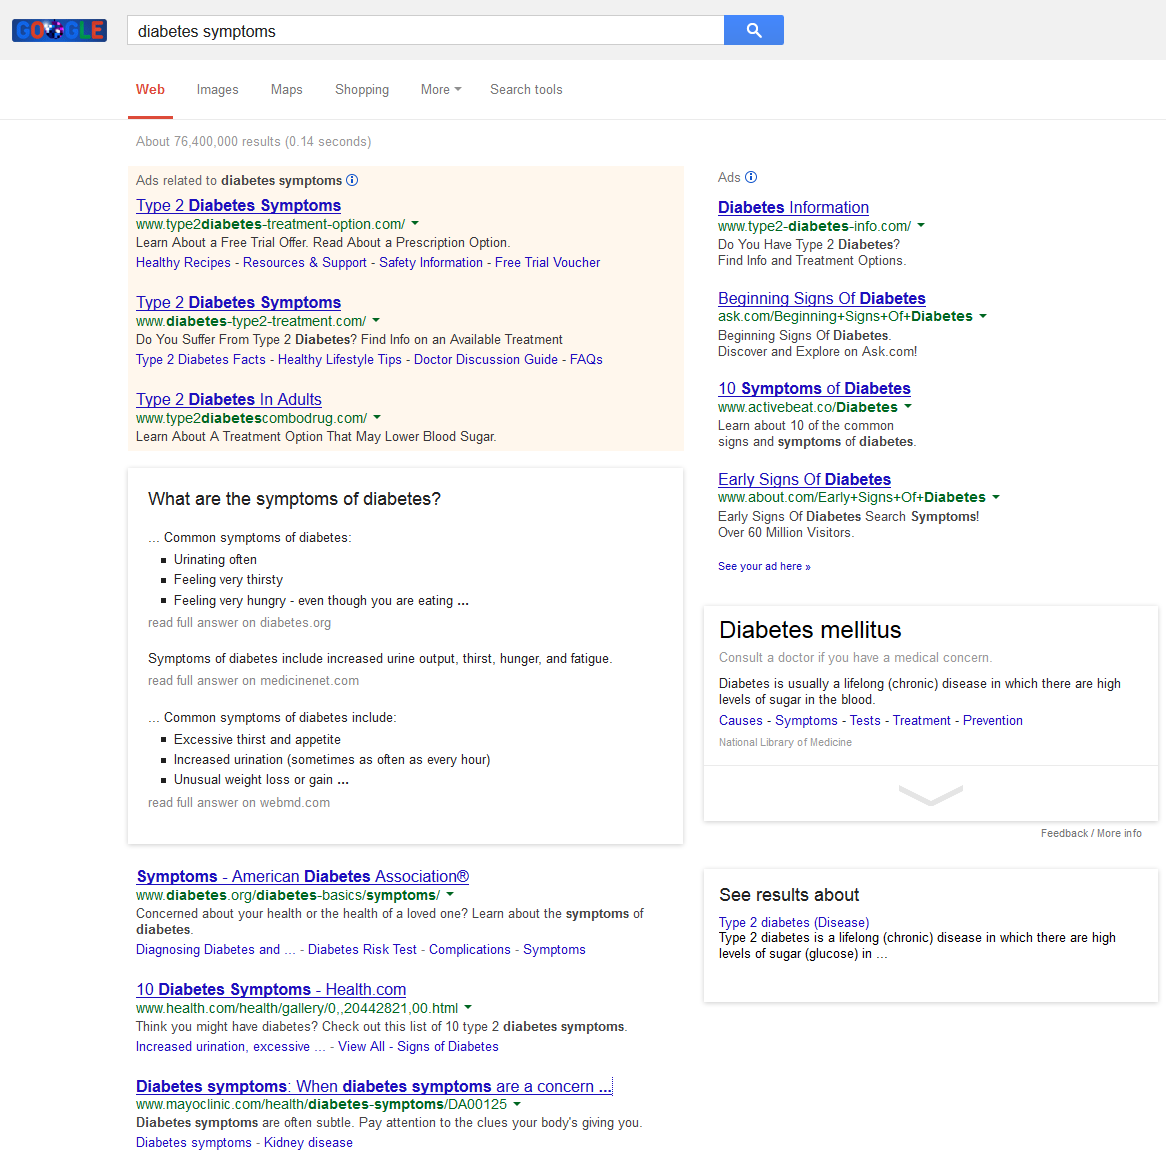1166x1154 pixels.
Task: Click 'read full answer on medicinenet.com'
Action: coord(253,680)
